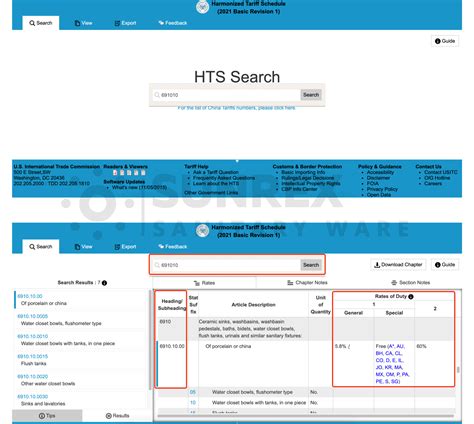This screenshot has width=474, height=424.
Task: Click the USITC seal logo on the HTS Search landing page
Action: [x=202, y=7]
